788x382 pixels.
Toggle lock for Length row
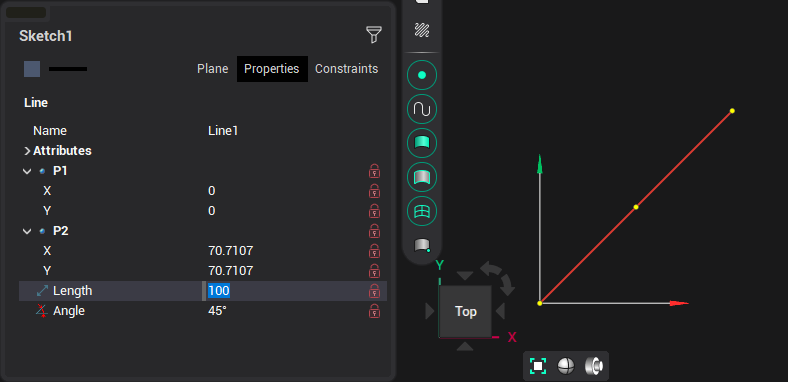point(374,291)
